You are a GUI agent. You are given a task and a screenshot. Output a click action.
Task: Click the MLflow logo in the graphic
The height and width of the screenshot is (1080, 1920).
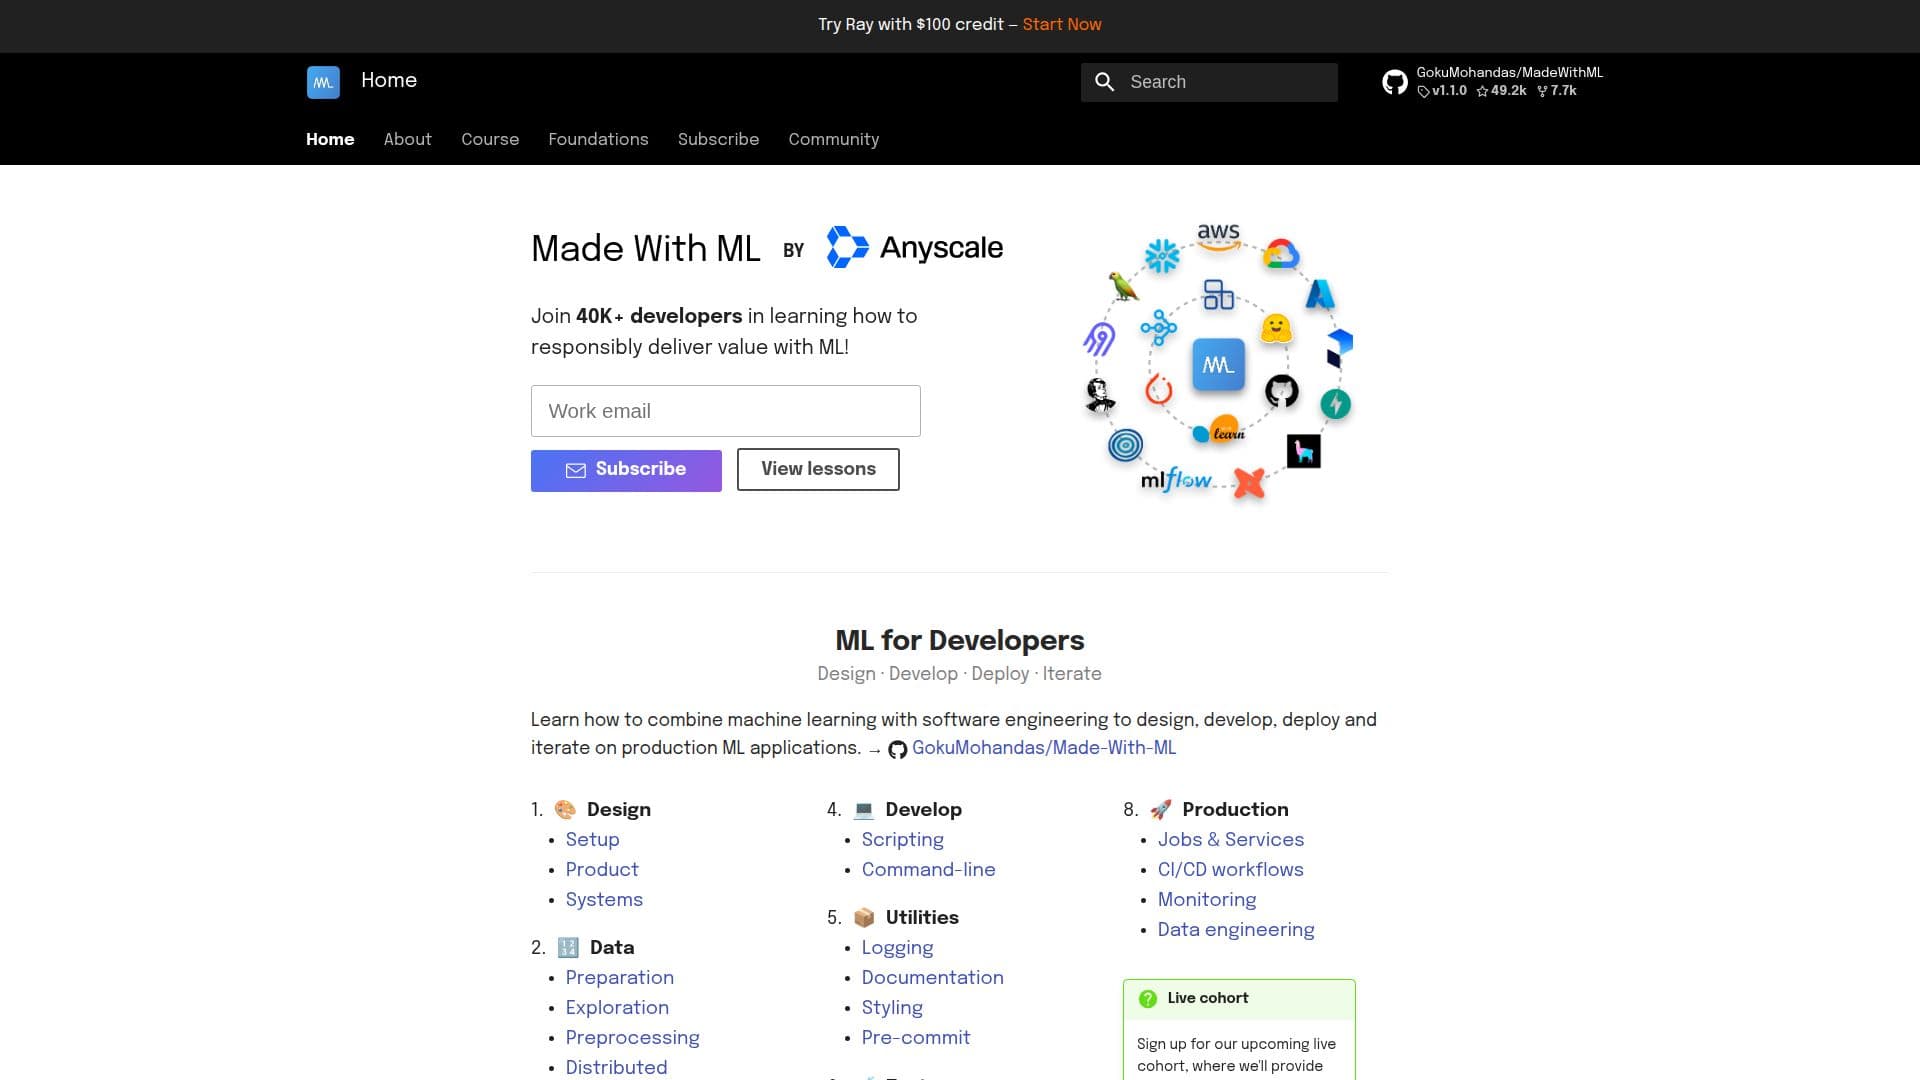point(1176,480)
